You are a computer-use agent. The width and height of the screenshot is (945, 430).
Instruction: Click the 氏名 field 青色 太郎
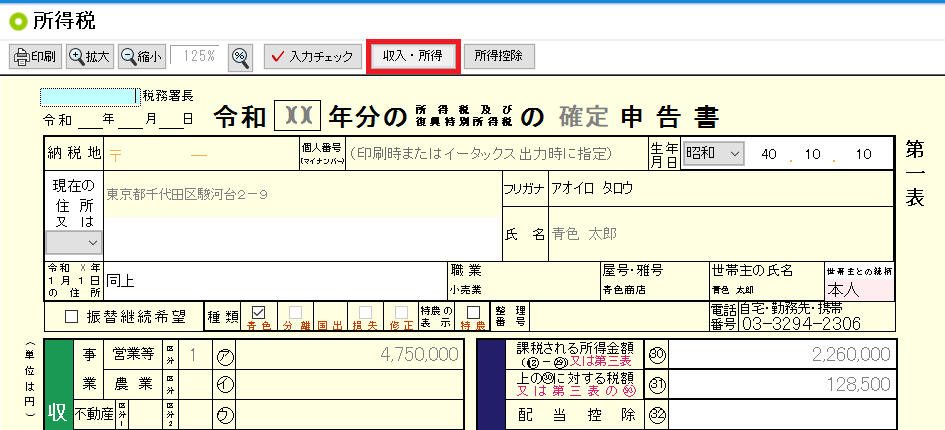pos(721,234)
